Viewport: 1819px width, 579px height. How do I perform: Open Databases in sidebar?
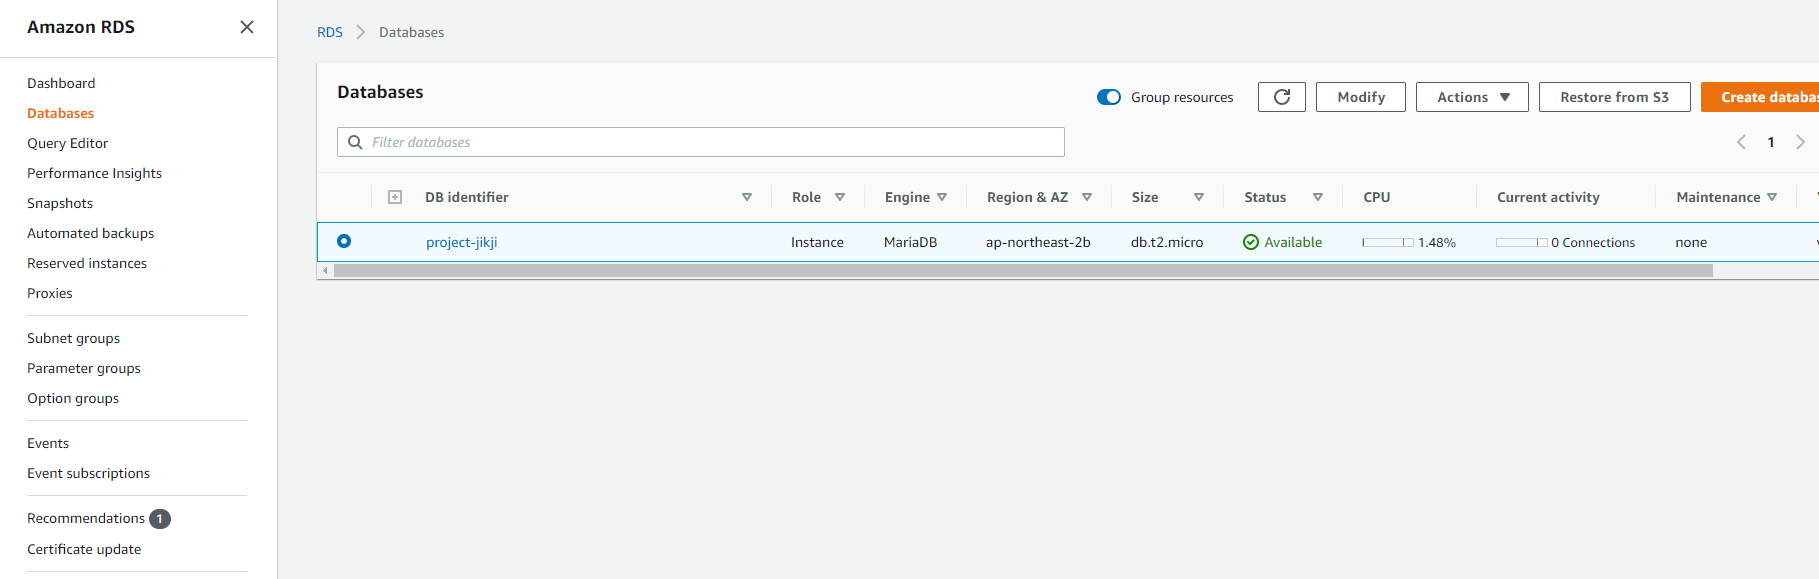(60, 113)
